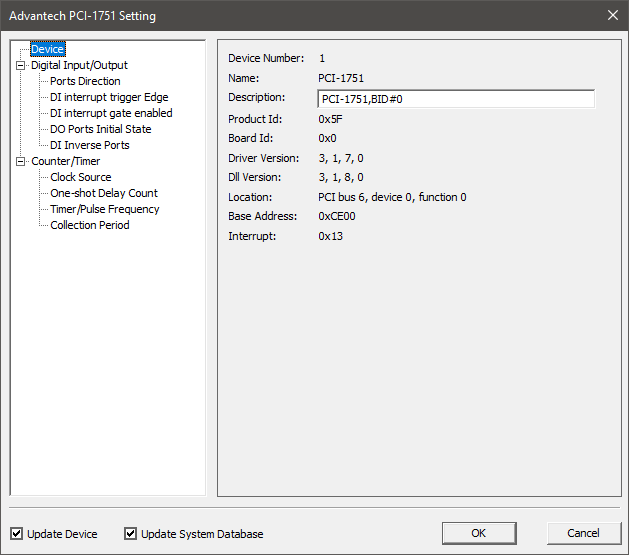Collapse the Counter/Timer tree node

pyautogui.click(x=20, y=161)
